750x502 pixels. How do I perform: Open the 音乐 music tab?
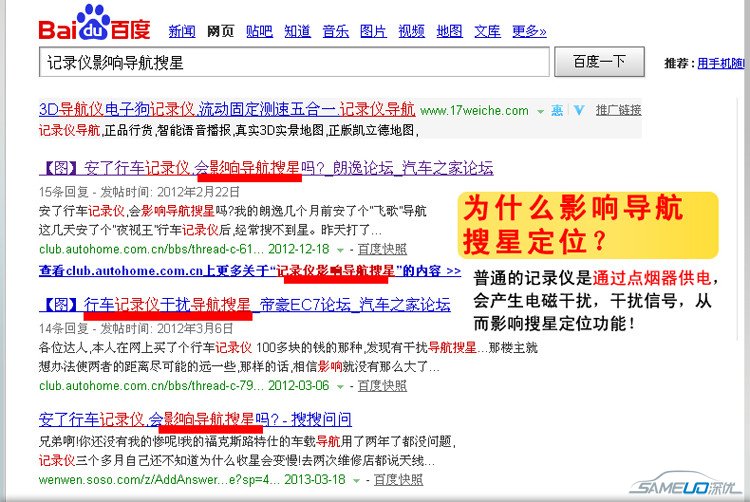pyautogui.click(x=335, y=32)
